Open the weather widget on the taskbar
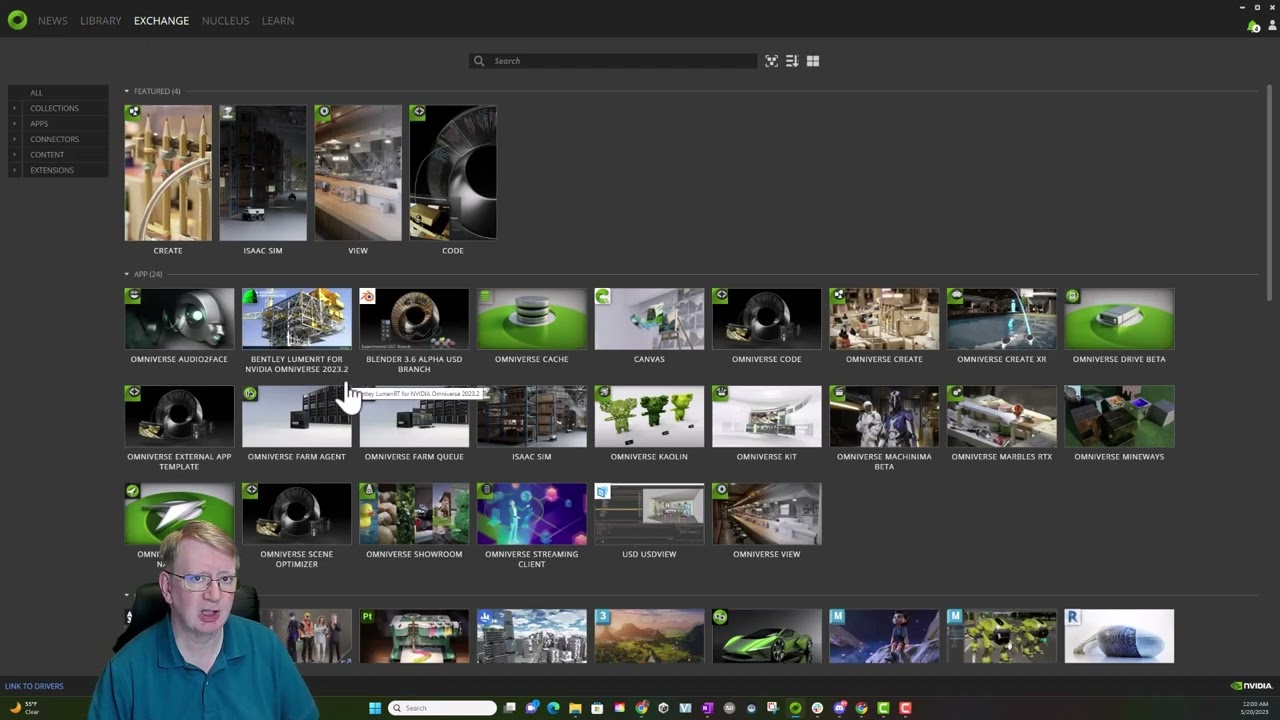Image resolution: width=1280 pixels, height=720 pixels. point(24,708)
